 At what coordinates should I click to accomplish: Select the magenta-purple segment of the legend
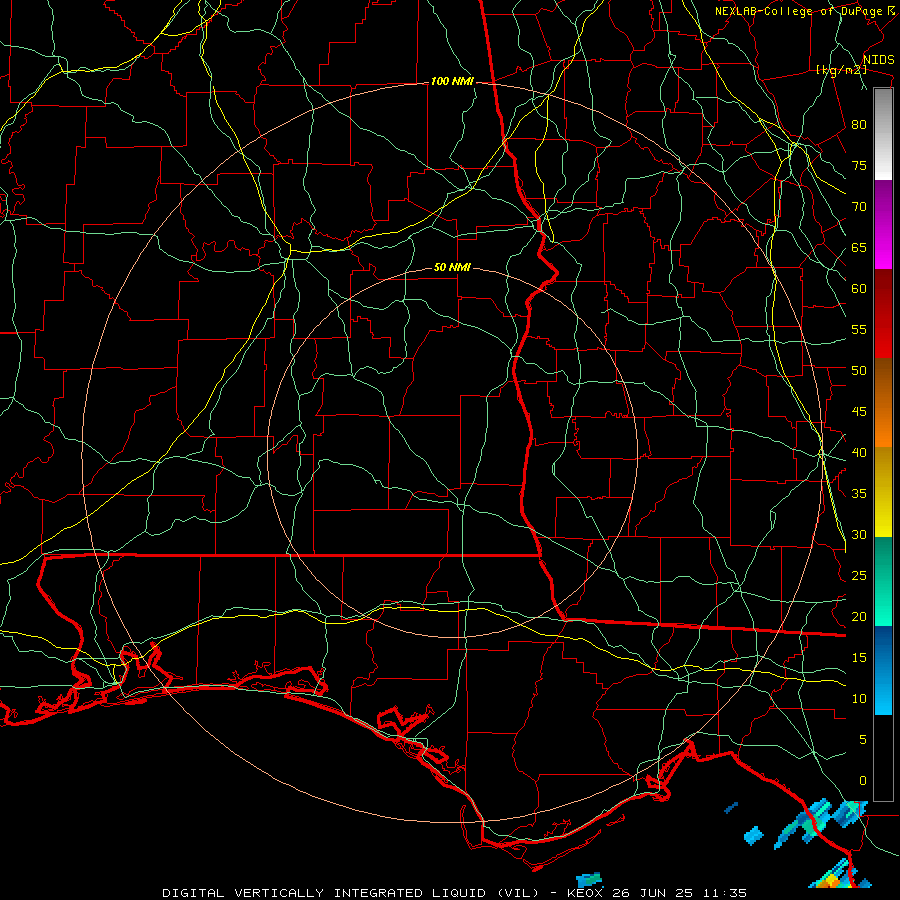pos(883,225)
